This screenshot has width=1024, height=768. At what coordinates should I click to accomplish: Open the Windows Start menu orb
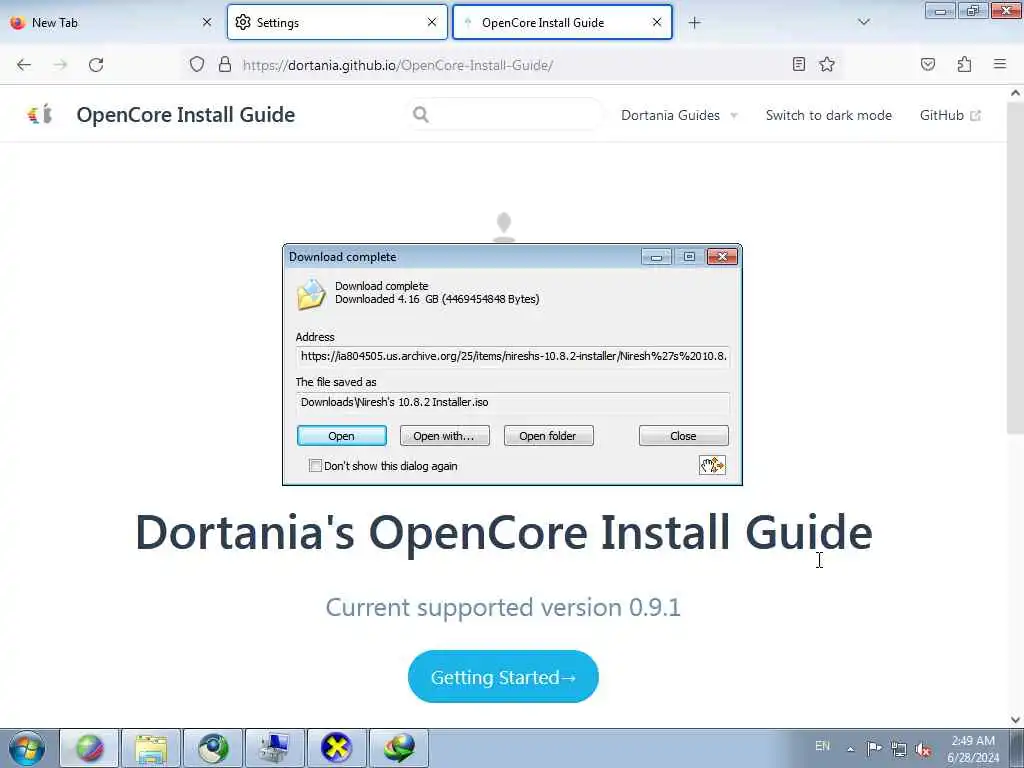coord(27,748)
